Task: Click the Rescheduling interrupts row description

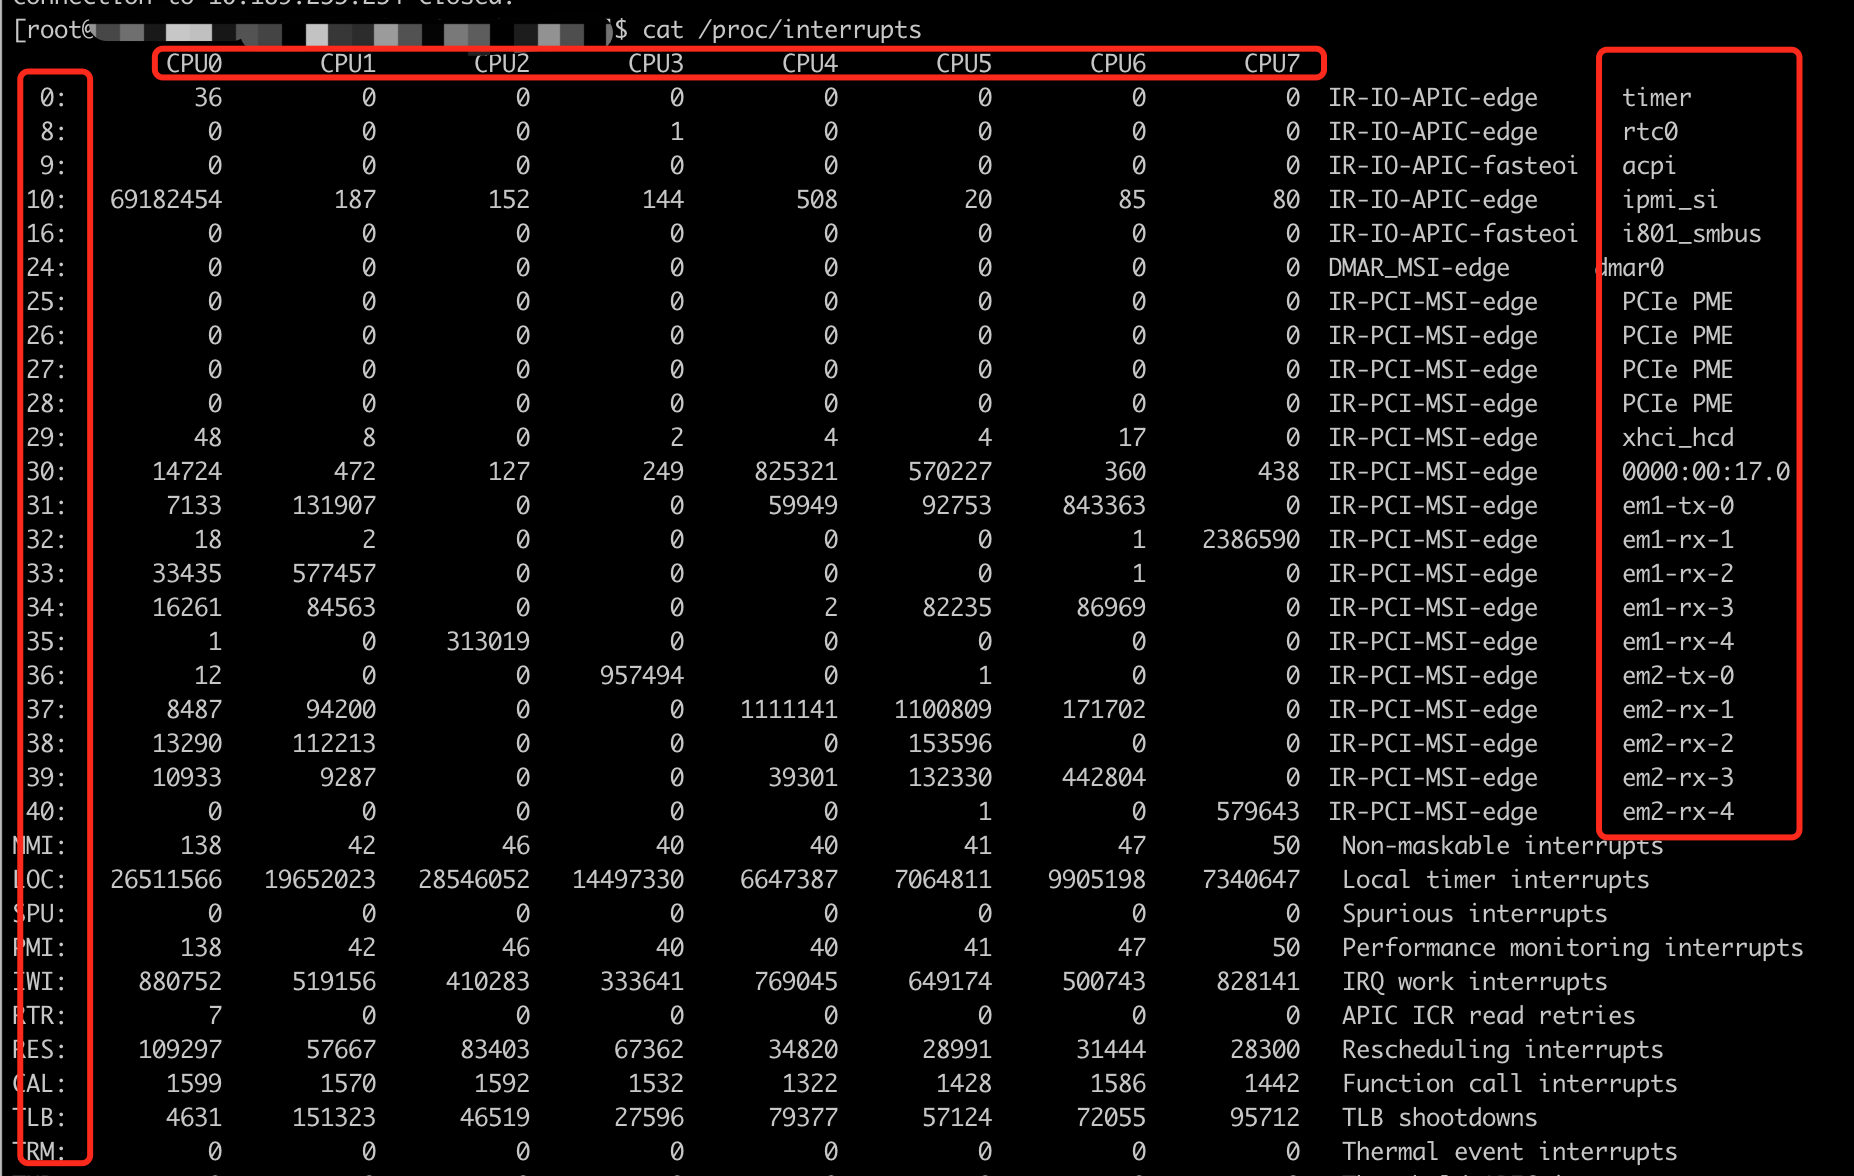Action: pyautogui.click(x=1502, y=1049)
